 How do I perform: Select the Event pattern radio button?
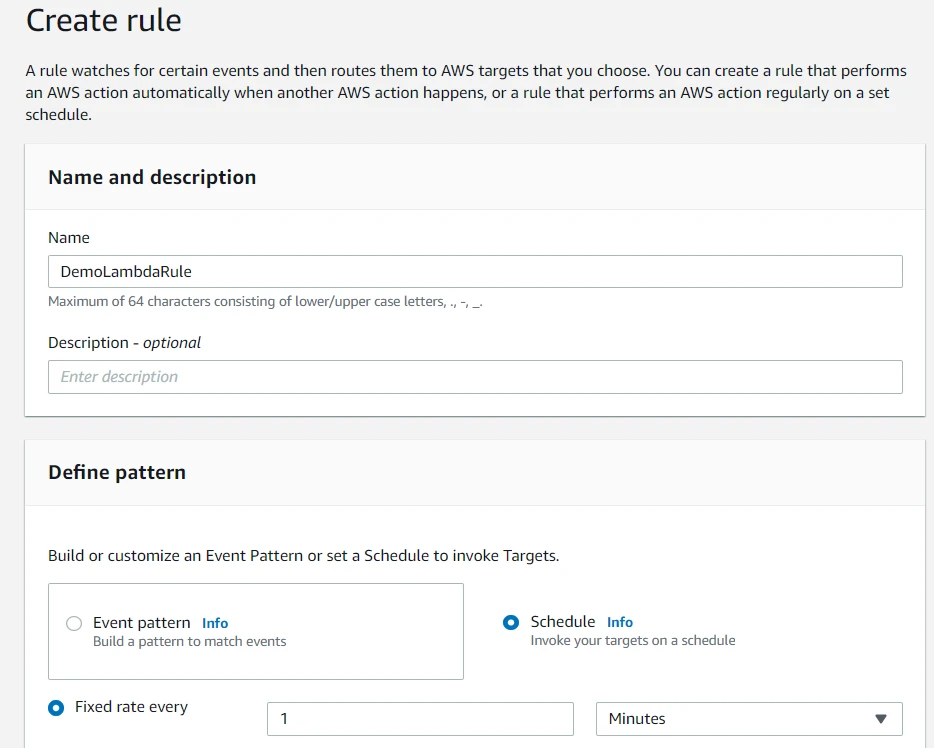click(x=74, y=623)
